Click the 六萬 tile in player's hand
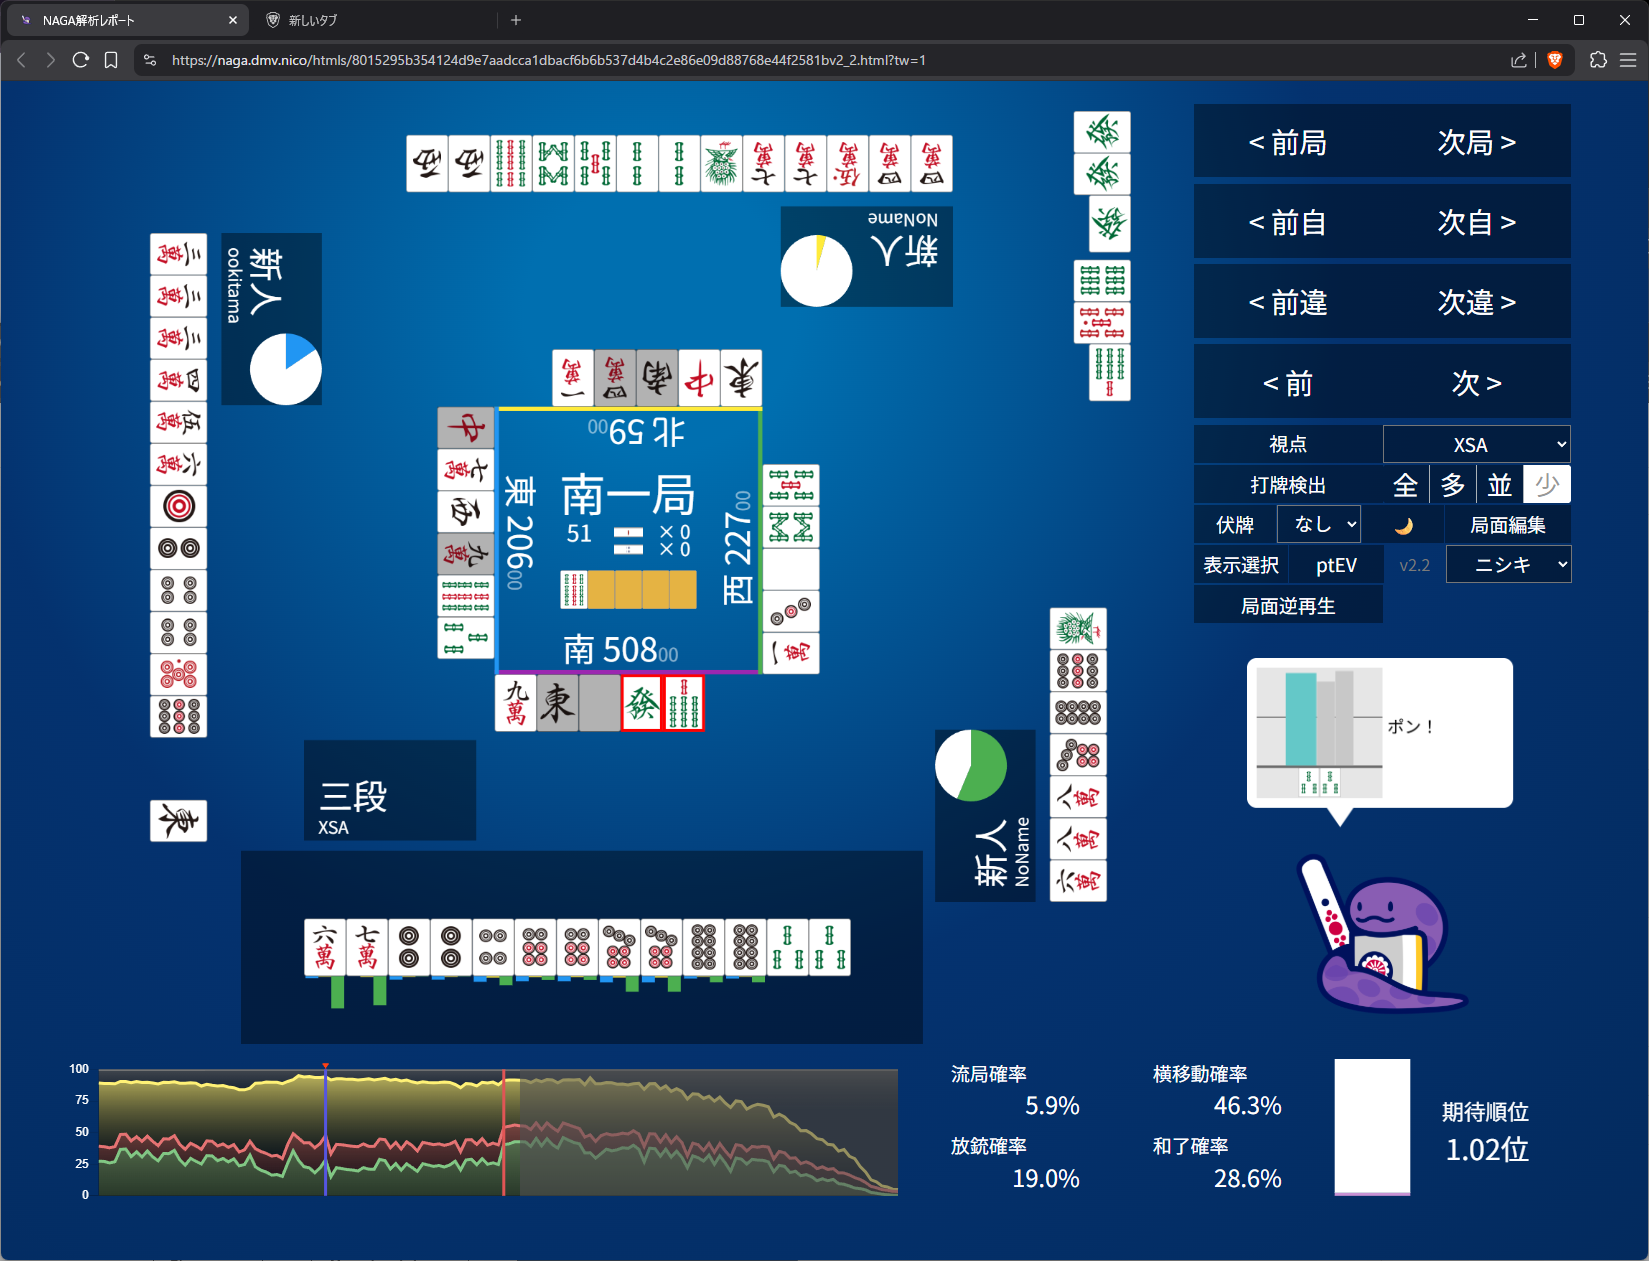The height and width of the screenshot is (1261, 1649). (325, 947)
